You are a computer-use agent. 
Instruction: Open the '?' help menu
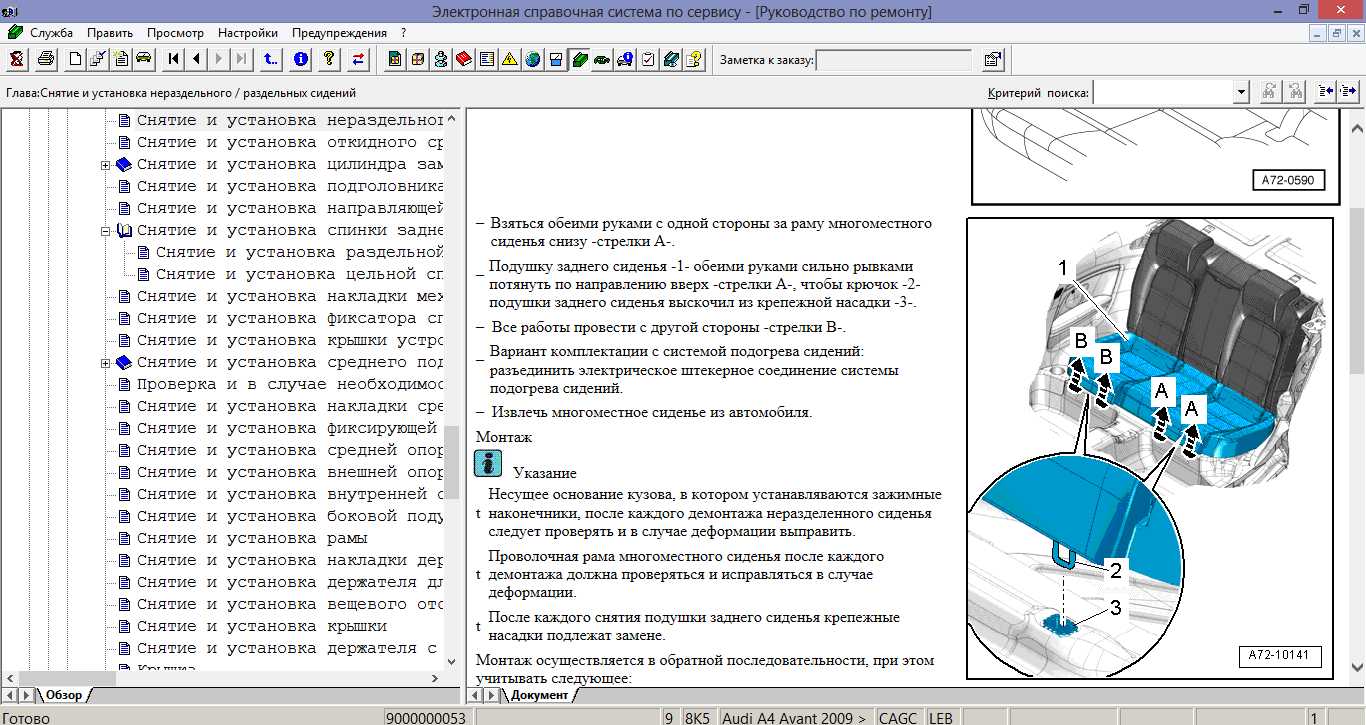(x=403, y=33)
